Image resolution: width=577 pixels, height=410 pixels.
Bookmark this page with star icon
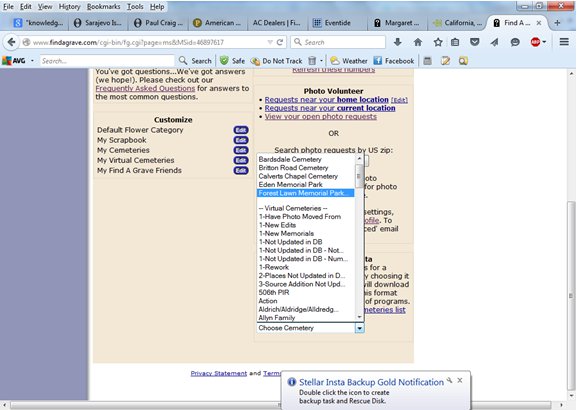tap(438, 42)
